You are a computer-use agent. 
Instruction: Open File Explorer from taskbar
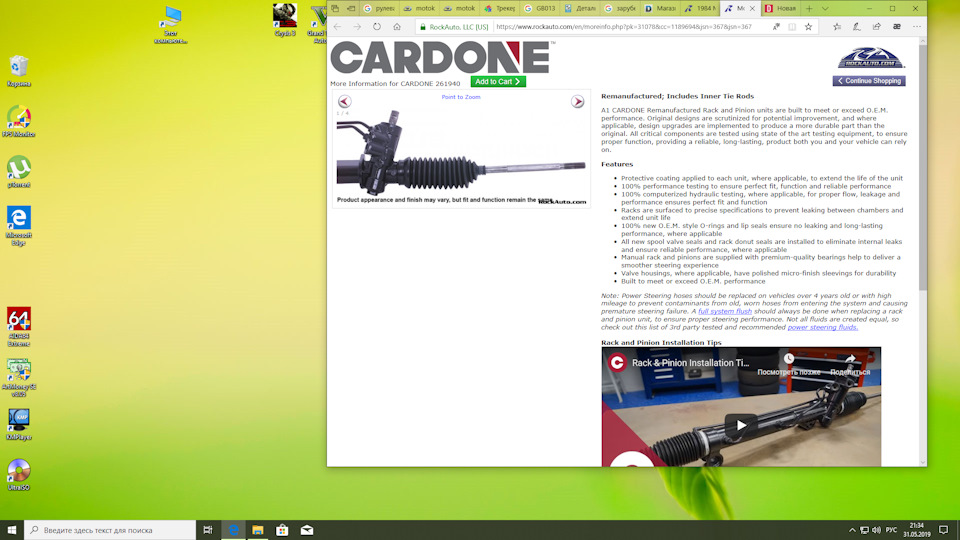(258, 530)
